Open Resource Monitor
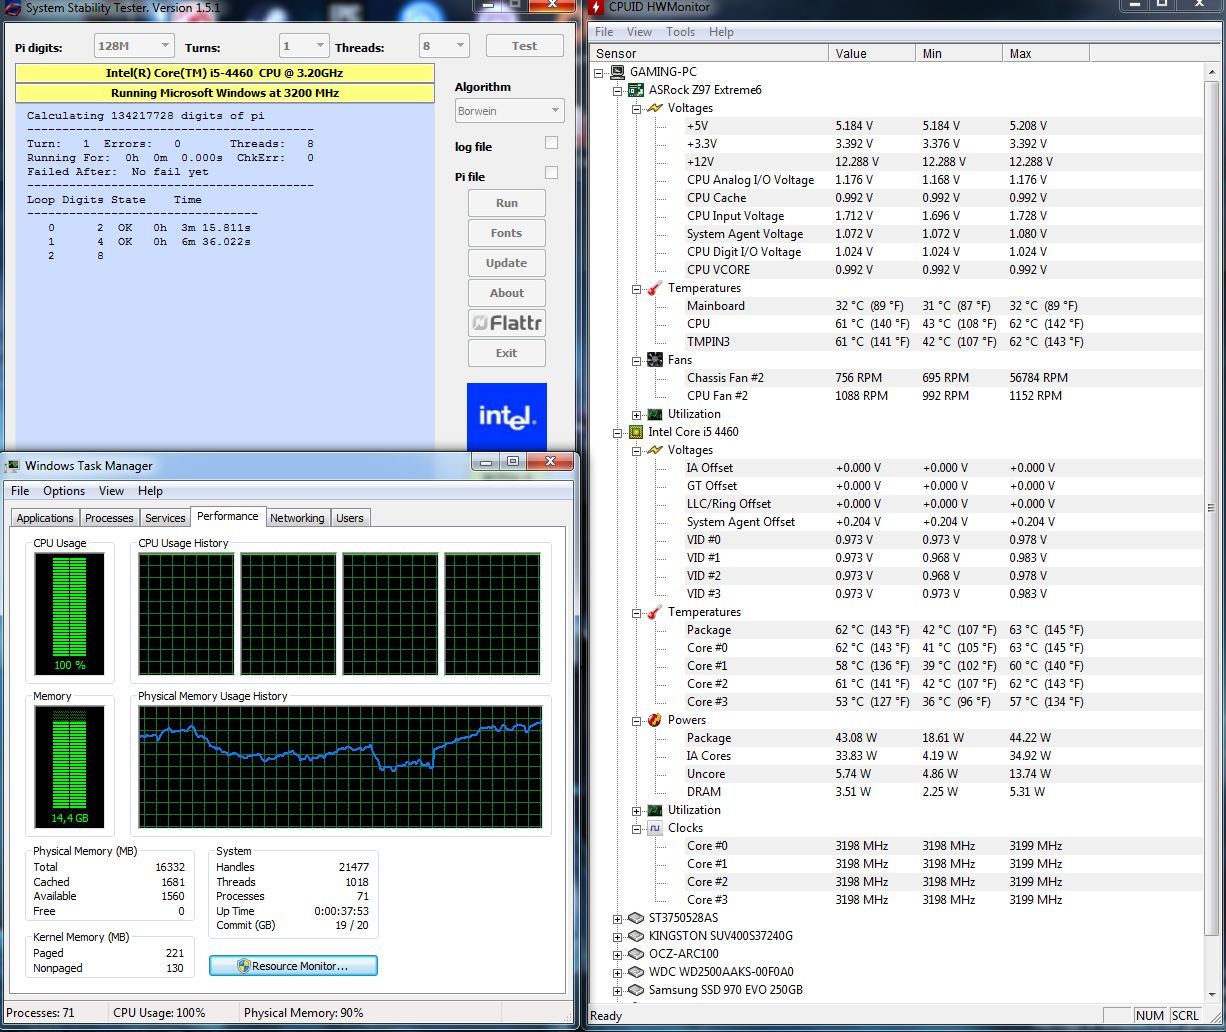This screenshot has height=1032, width=1226. [293, 966]
